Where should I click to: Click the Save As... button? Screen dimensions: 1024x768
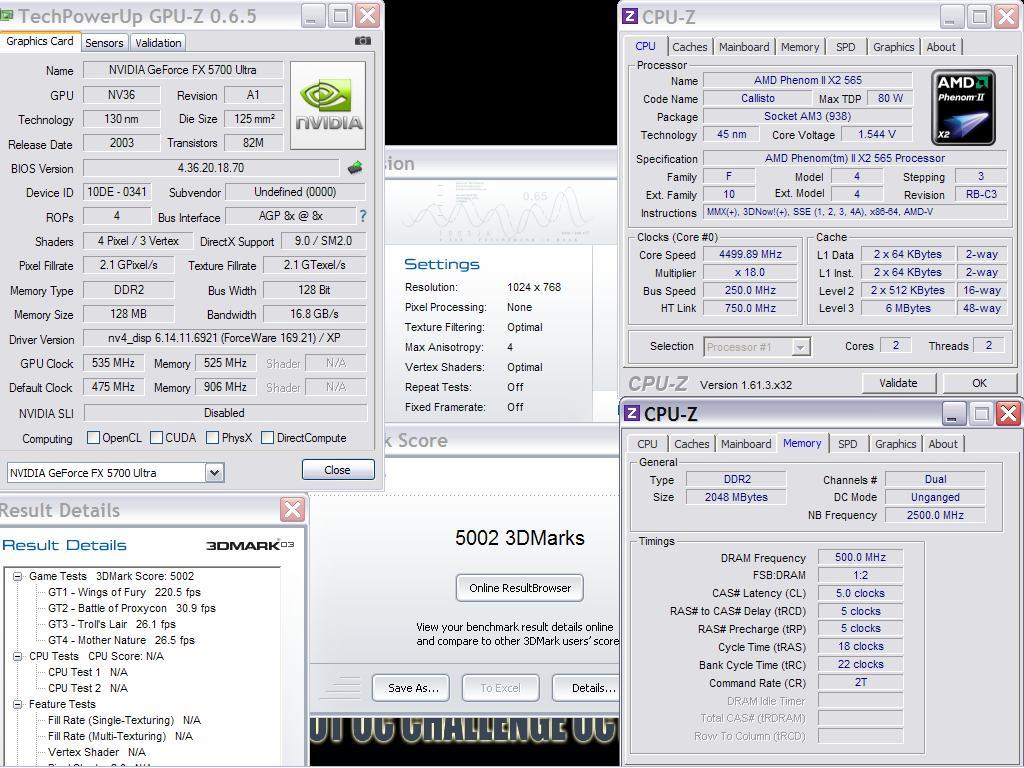pos(411,688)
